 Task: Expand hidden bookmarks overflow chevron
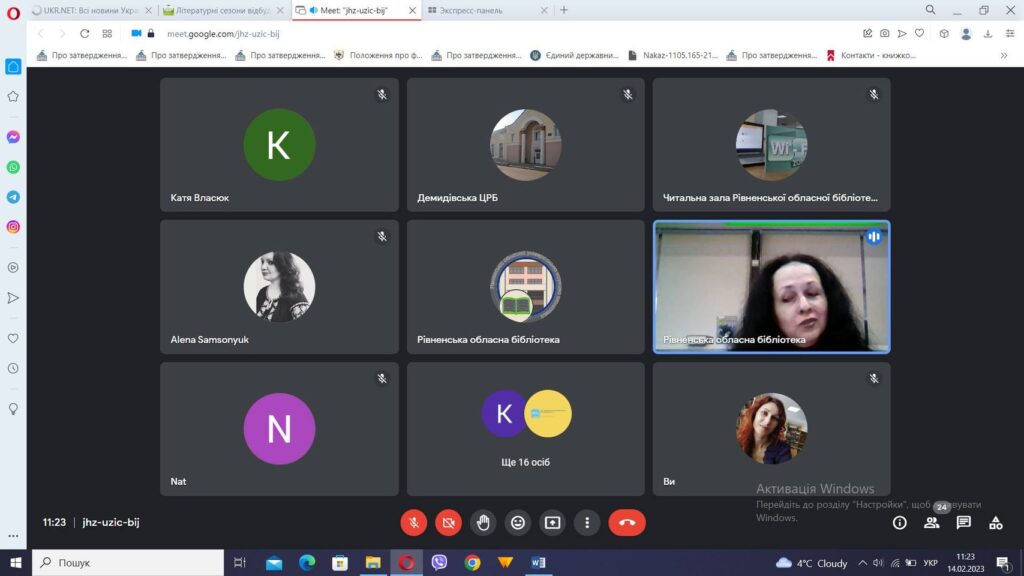point(1004,56)
